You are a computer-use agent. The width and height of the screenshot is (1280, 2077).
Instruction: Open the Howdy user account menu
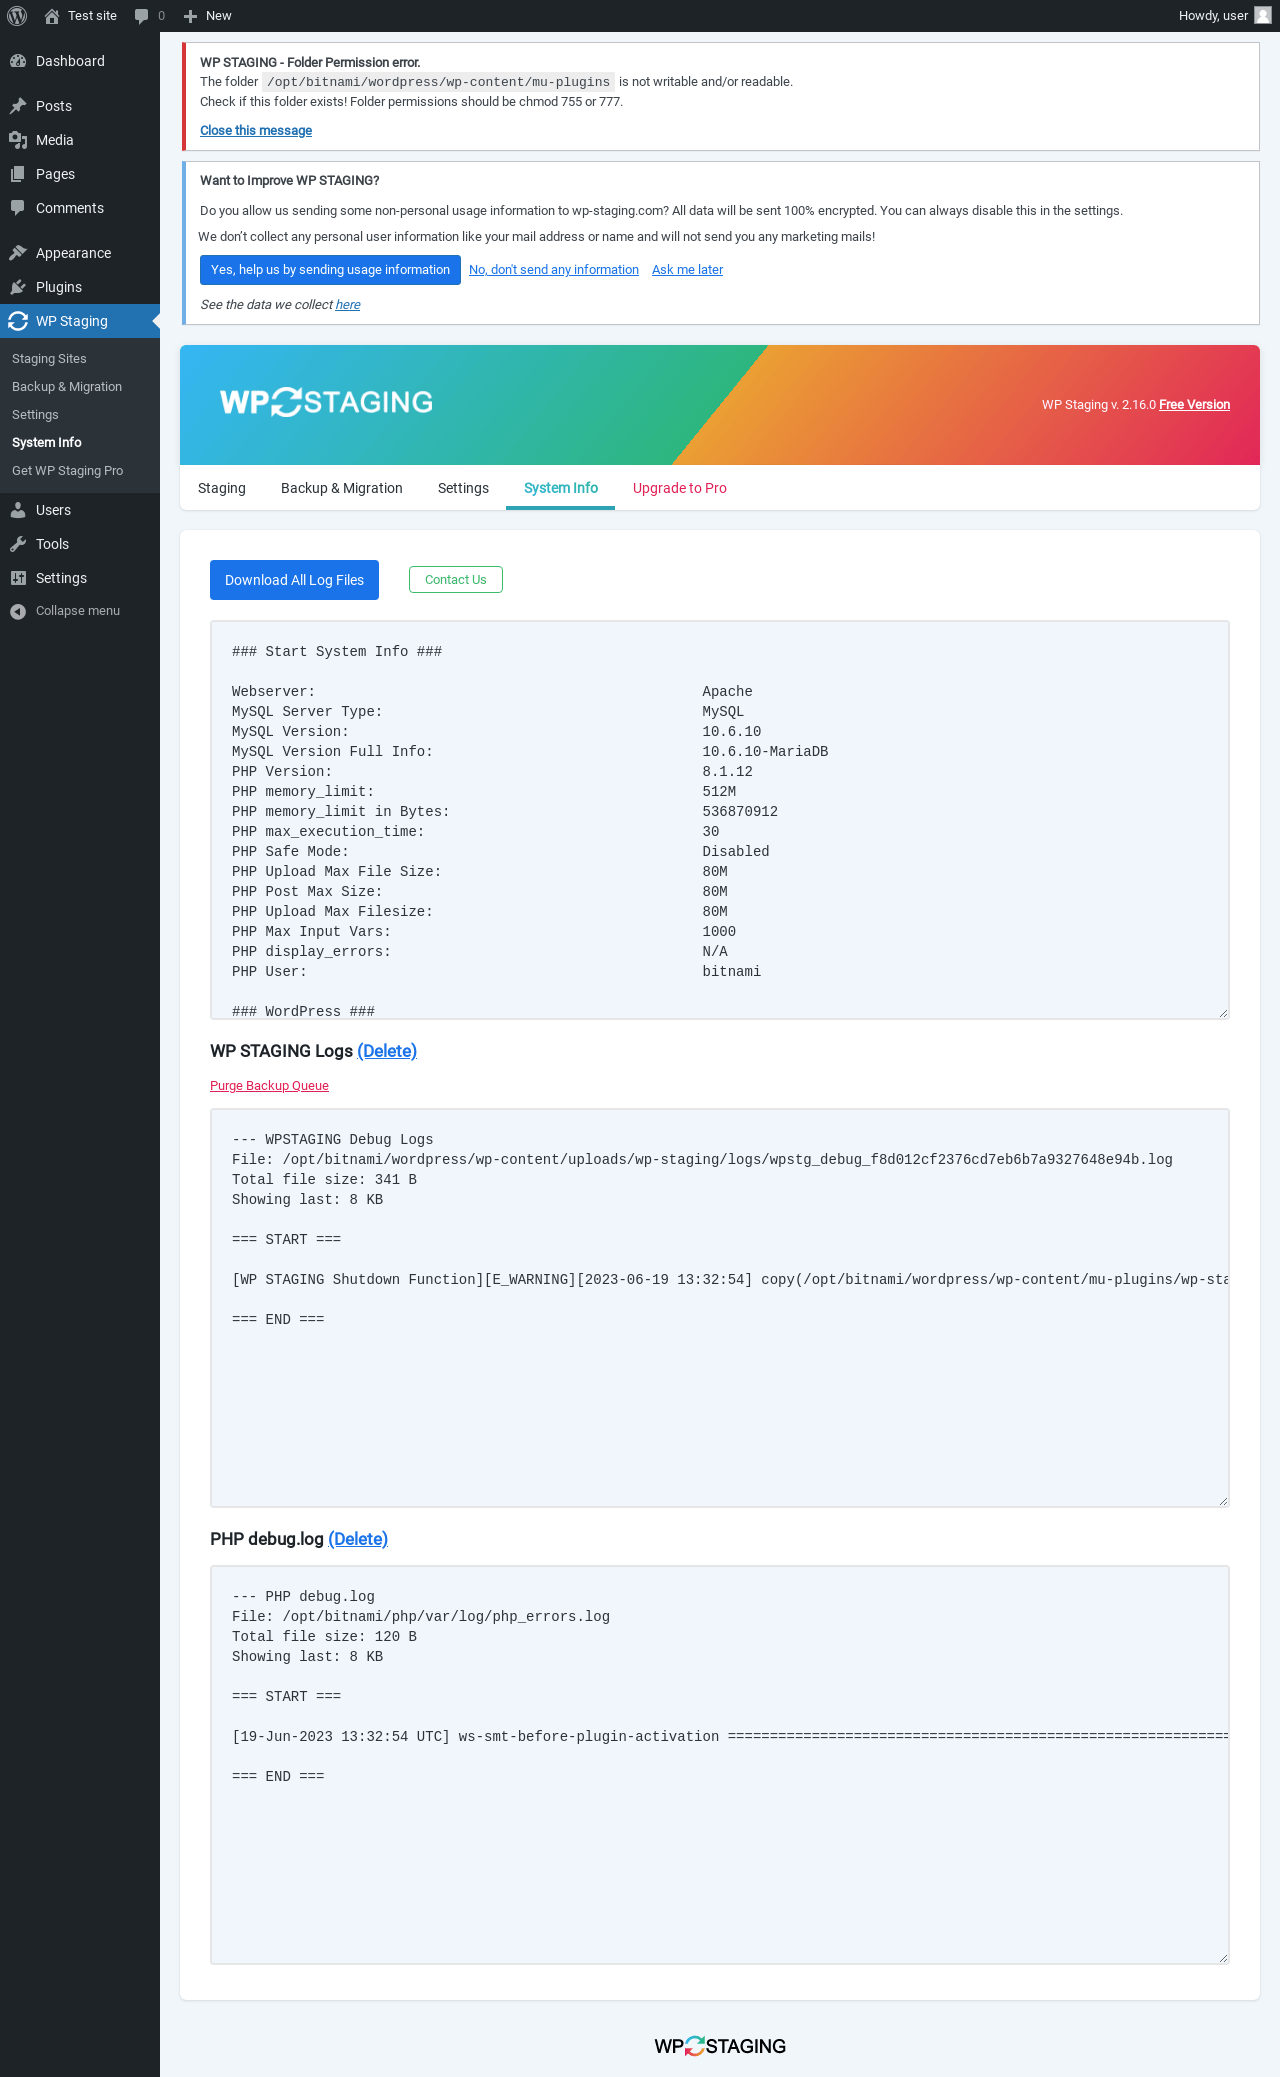pyautogui.click(x=1223, y=16)
